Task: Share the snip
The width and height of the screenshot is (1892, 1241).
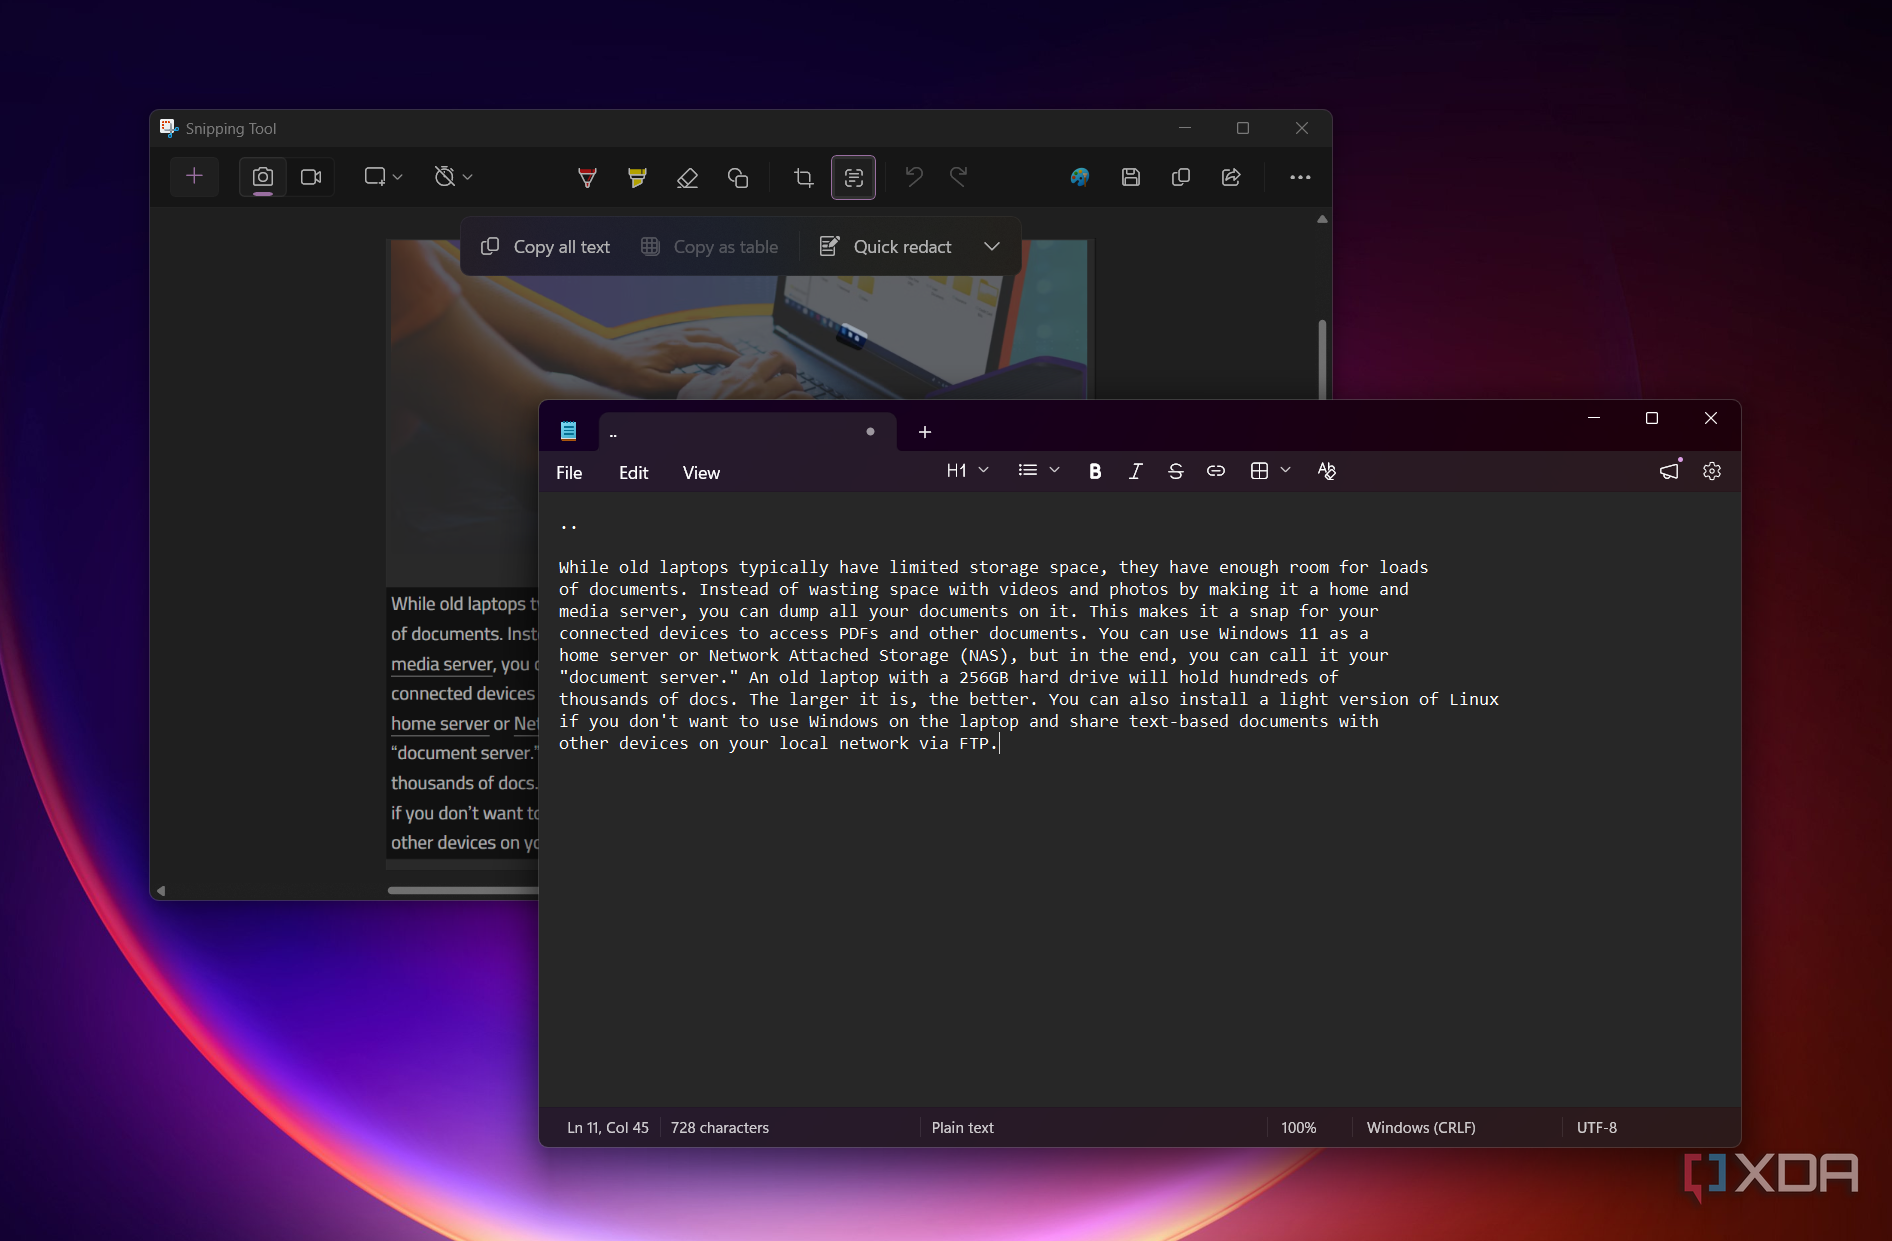Action: coord(1231,177)
